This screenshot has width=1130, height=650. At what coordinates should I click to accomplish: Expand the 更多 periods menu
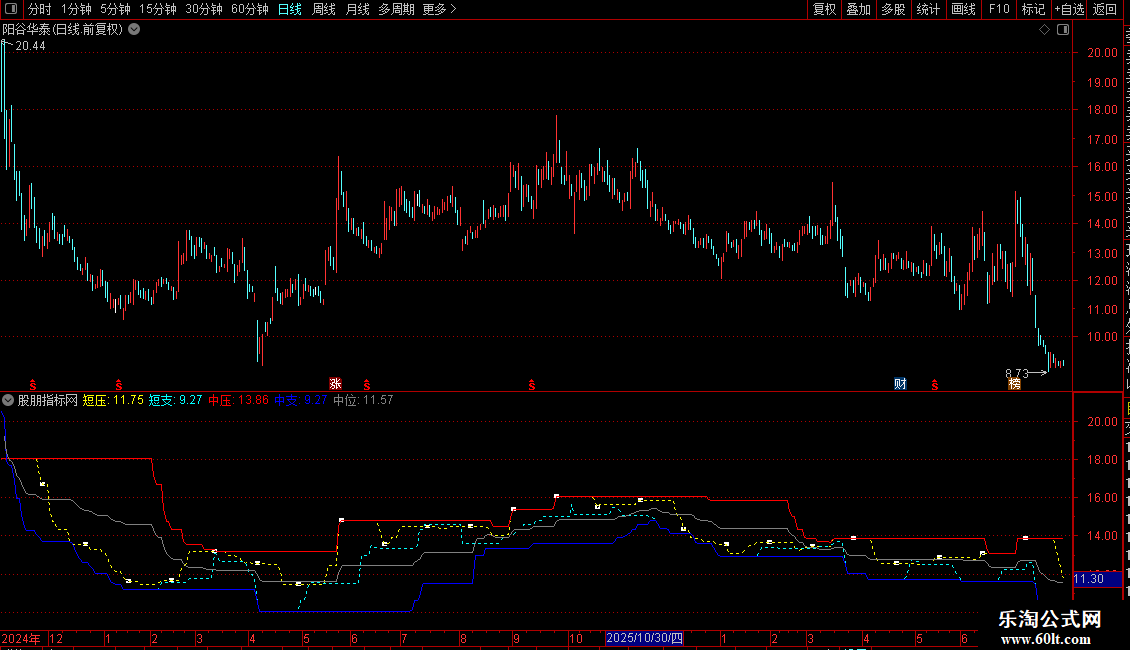tap(439, 9)
